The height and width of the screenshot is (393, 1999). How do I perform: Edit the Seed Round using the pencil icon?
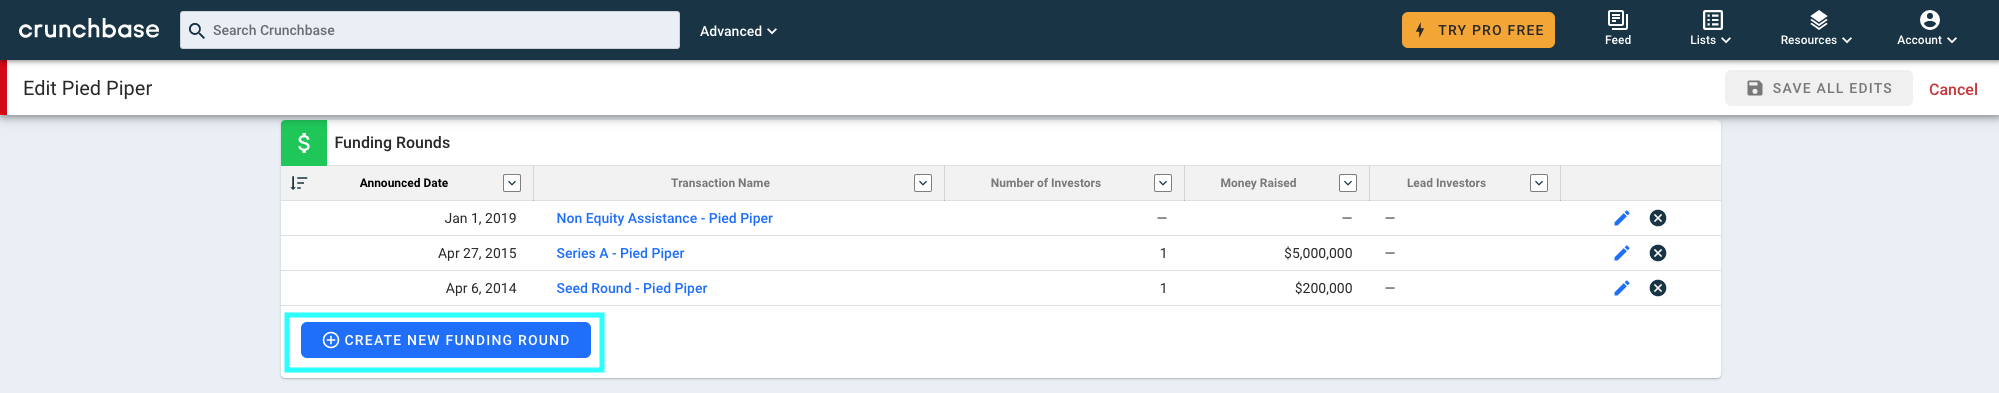click(1622, 288)
